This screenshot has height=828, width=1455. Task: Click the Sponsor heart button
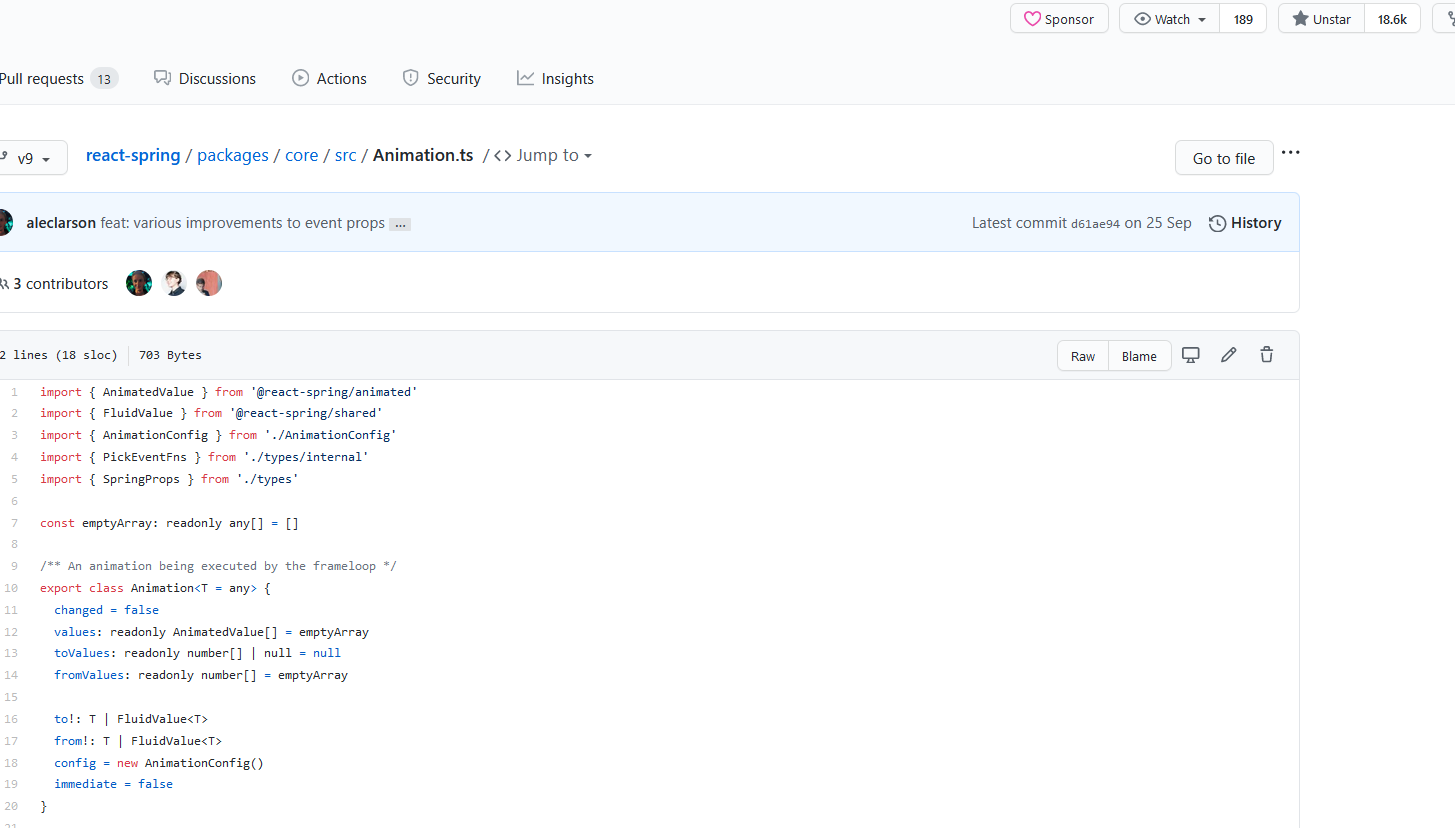(1059, 19)
